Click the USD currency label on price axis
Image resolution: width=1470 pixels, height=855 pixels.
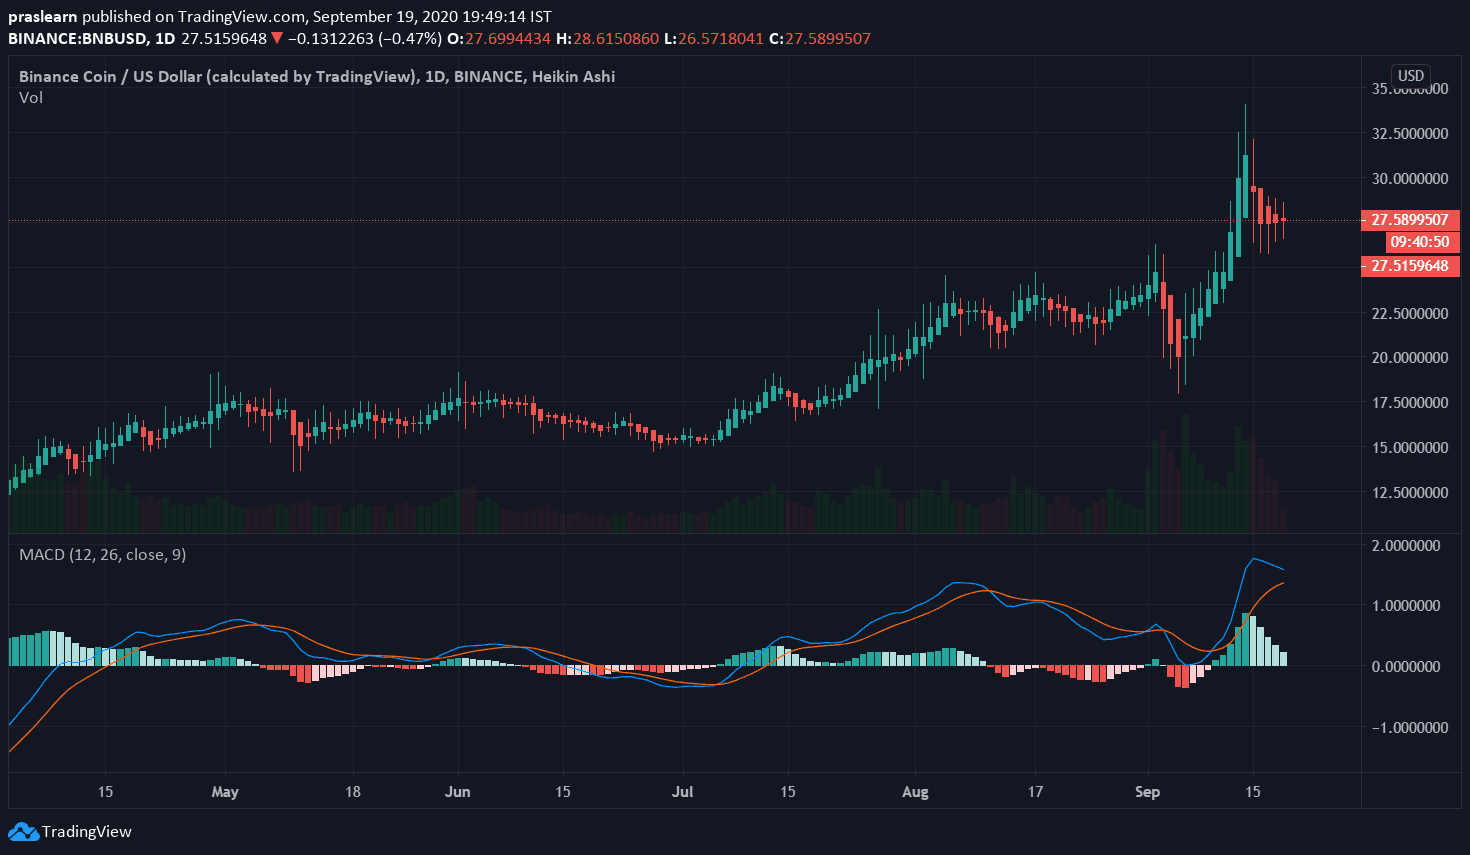[1410, 76]
